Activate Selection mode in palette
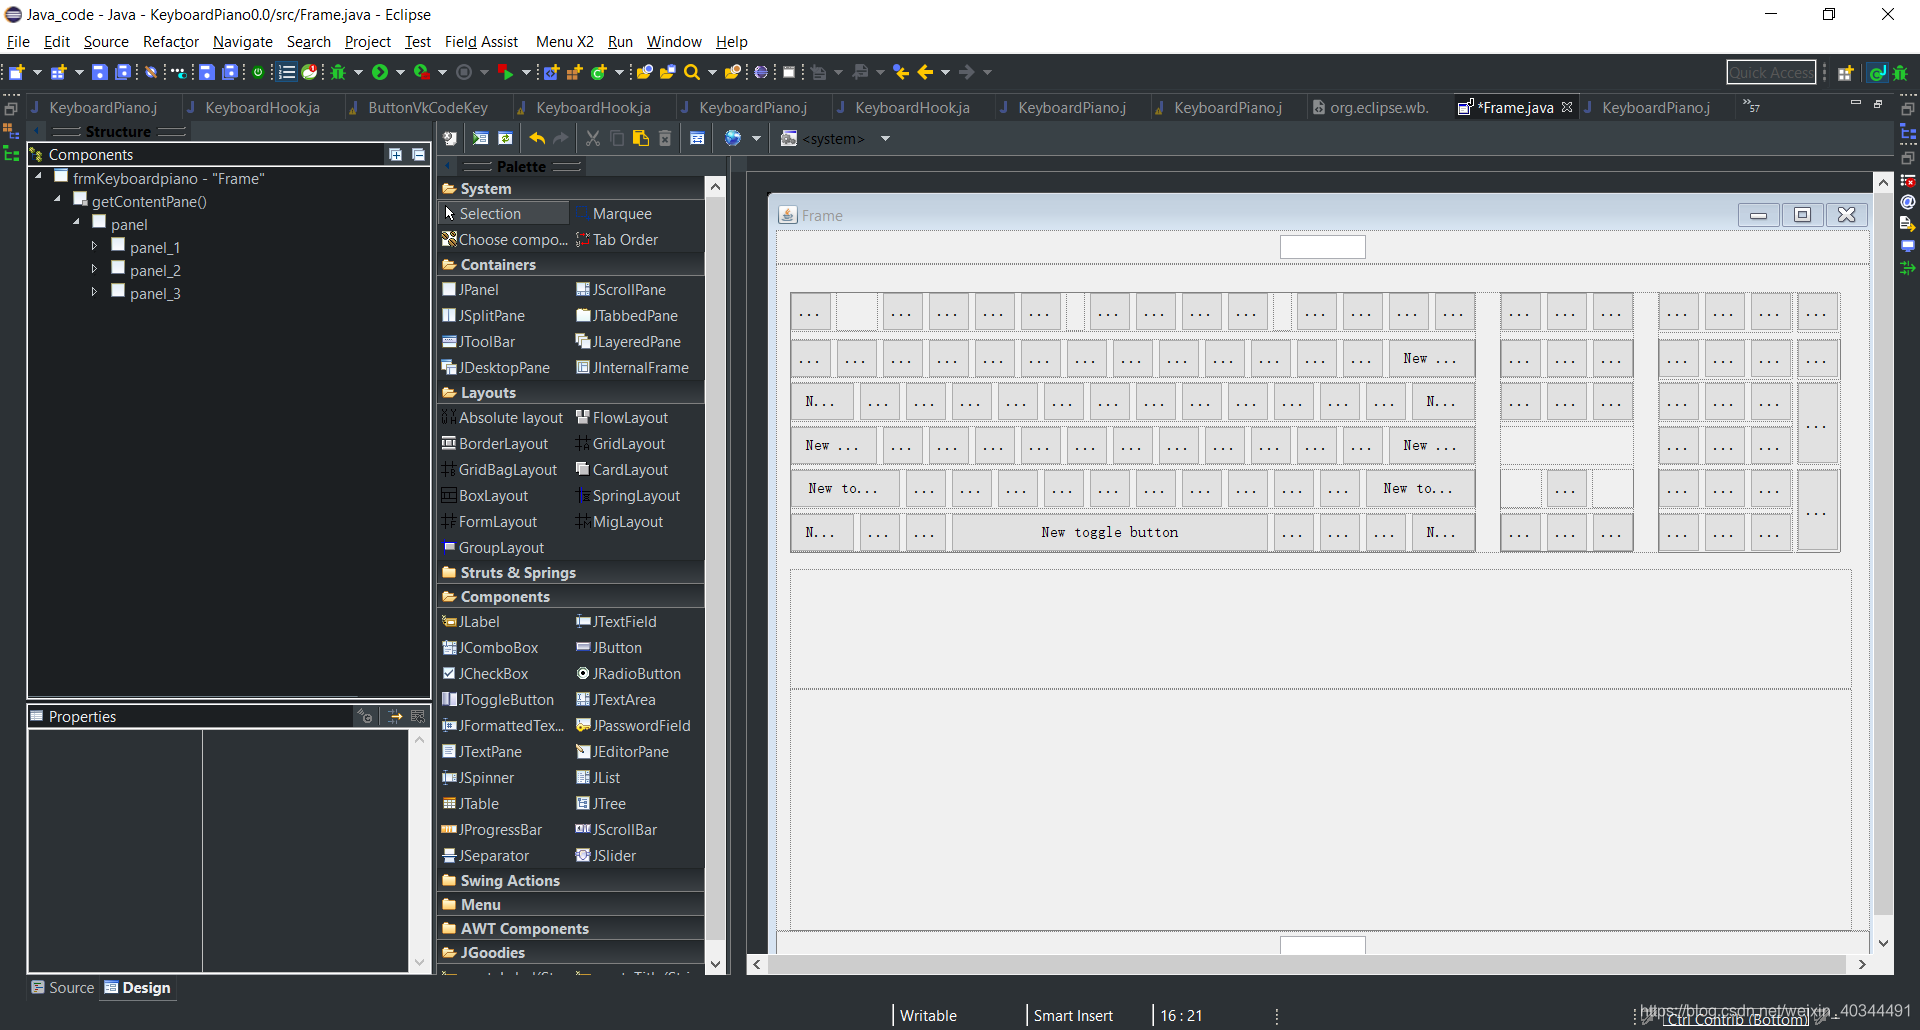The width and height of the screenshot is (1920, 1030). tap(503, 214)
